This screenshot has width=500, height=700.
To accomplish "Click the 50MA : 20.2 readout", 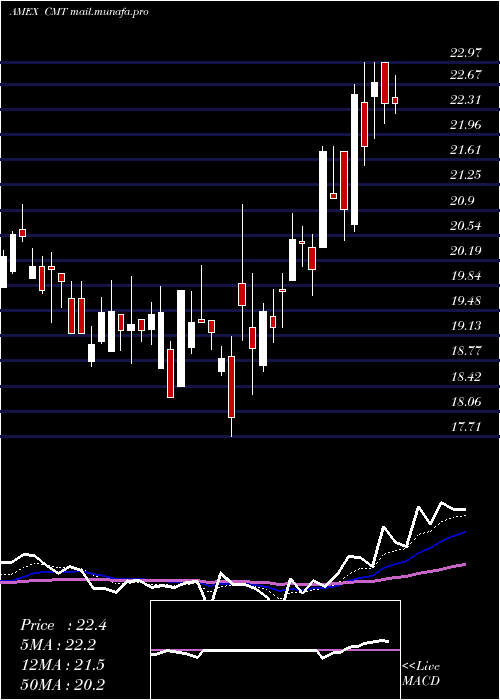I will coord(63,684).
